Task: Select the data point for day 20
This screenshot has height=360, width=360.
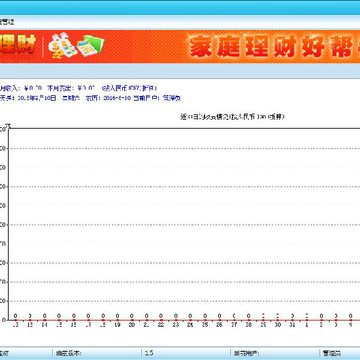Action: pos(132,320)
